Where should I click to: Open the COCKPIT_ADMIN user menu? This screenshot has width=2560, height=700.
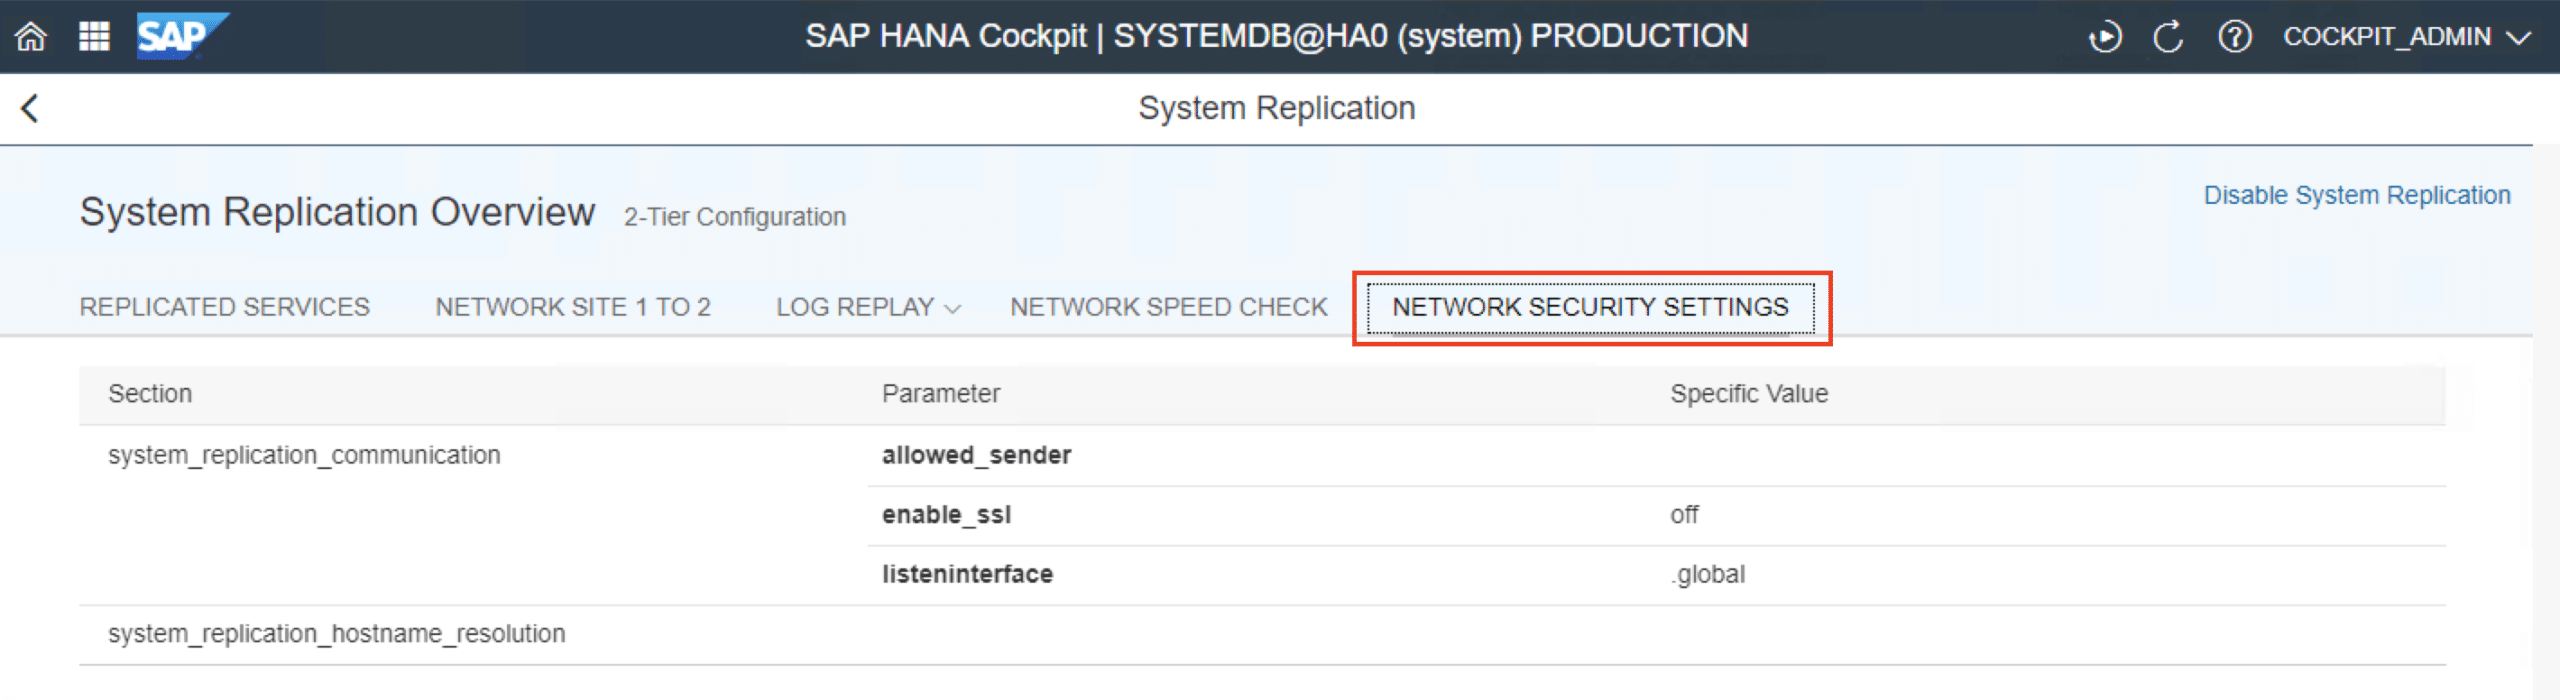(x=2406, y=38)
